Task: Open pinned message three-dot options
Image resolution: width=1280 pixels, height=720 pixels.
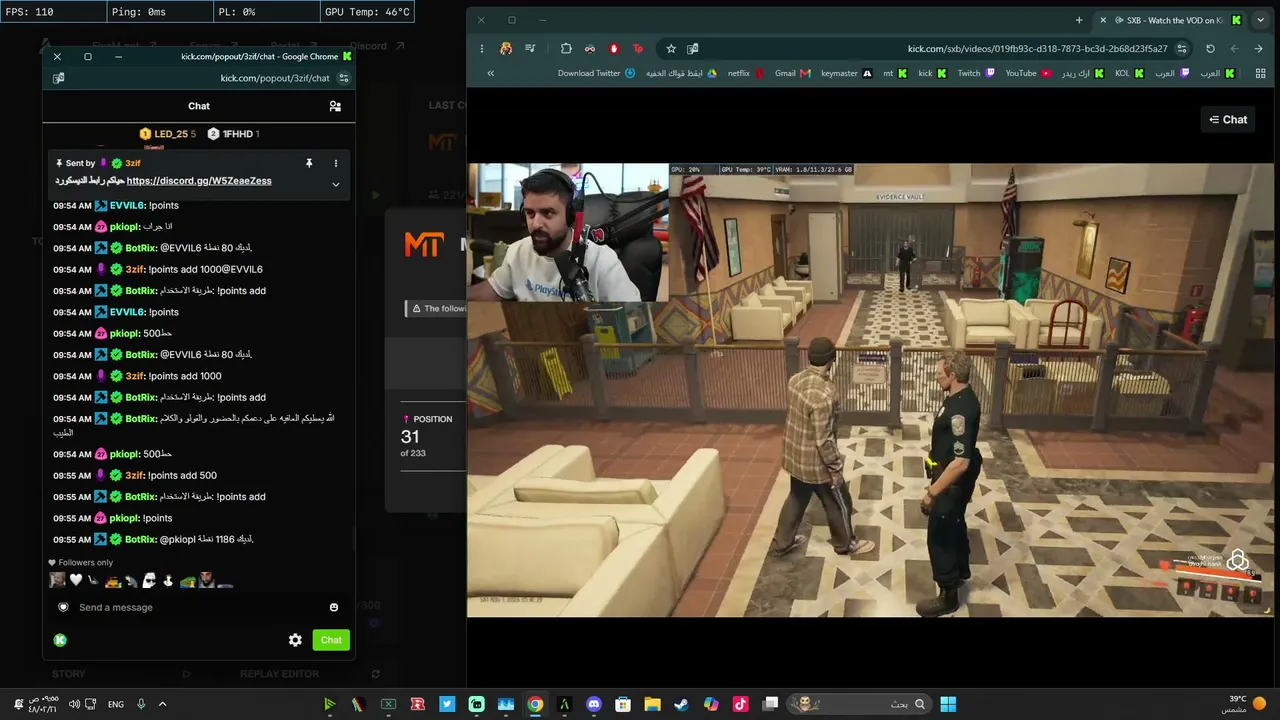Action: click(336, 163)
